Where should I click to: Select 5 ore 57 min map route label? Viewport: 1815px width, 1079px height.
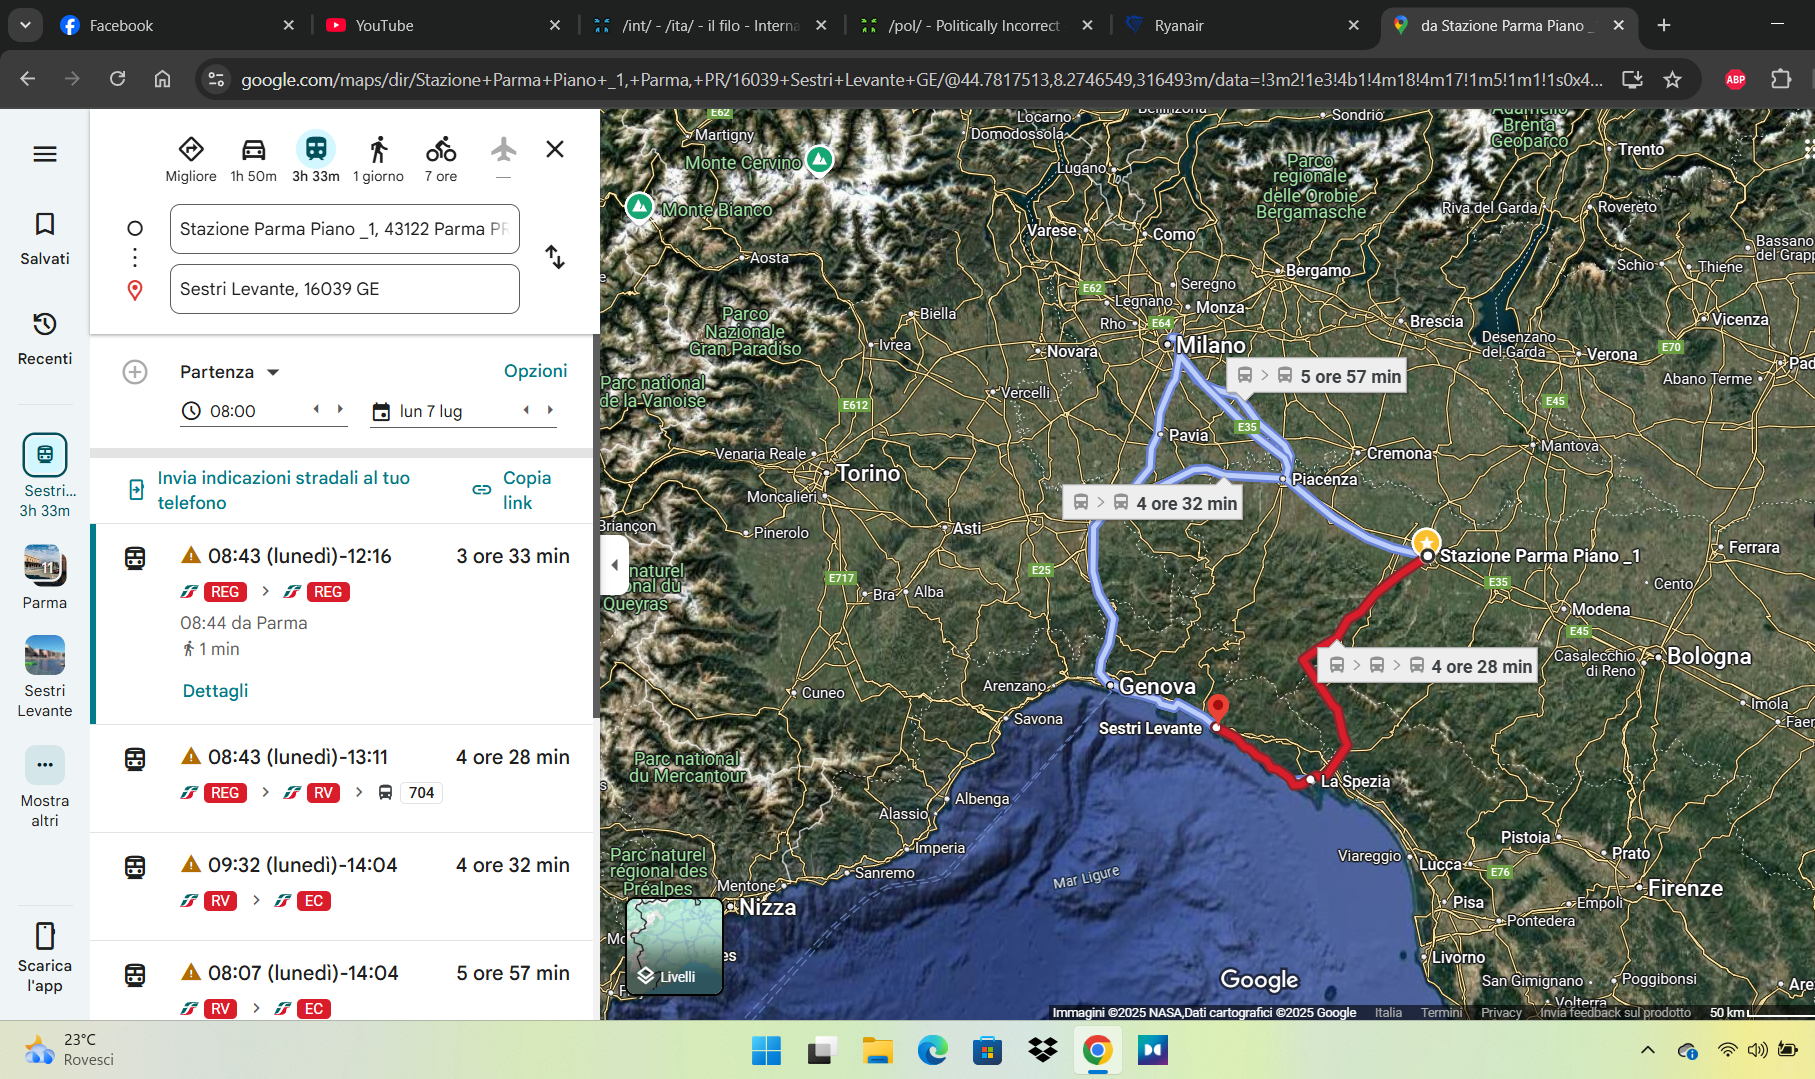click(x=1317, y=376)
